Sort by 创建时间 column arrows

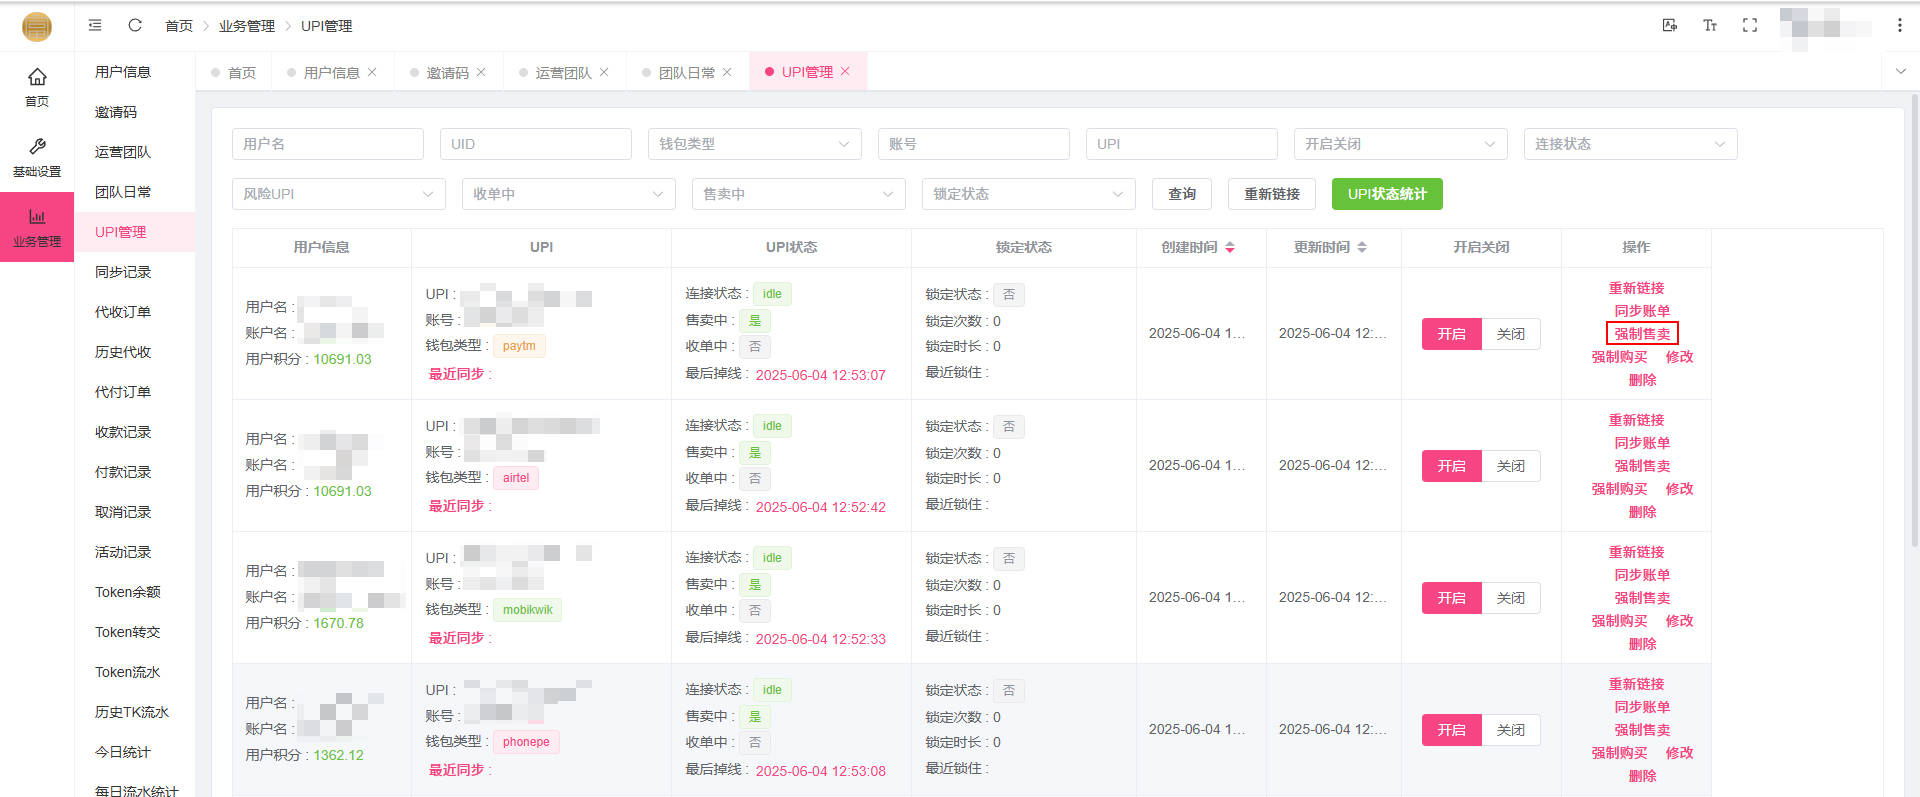[1230, 247]
